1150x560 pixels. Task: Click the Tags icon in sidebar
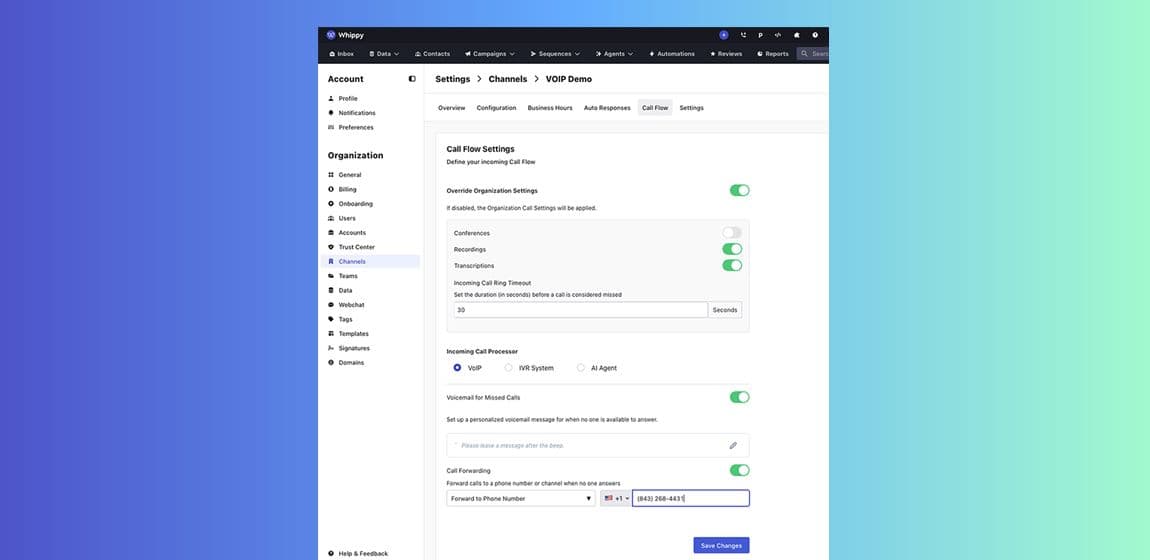point(331,320)
